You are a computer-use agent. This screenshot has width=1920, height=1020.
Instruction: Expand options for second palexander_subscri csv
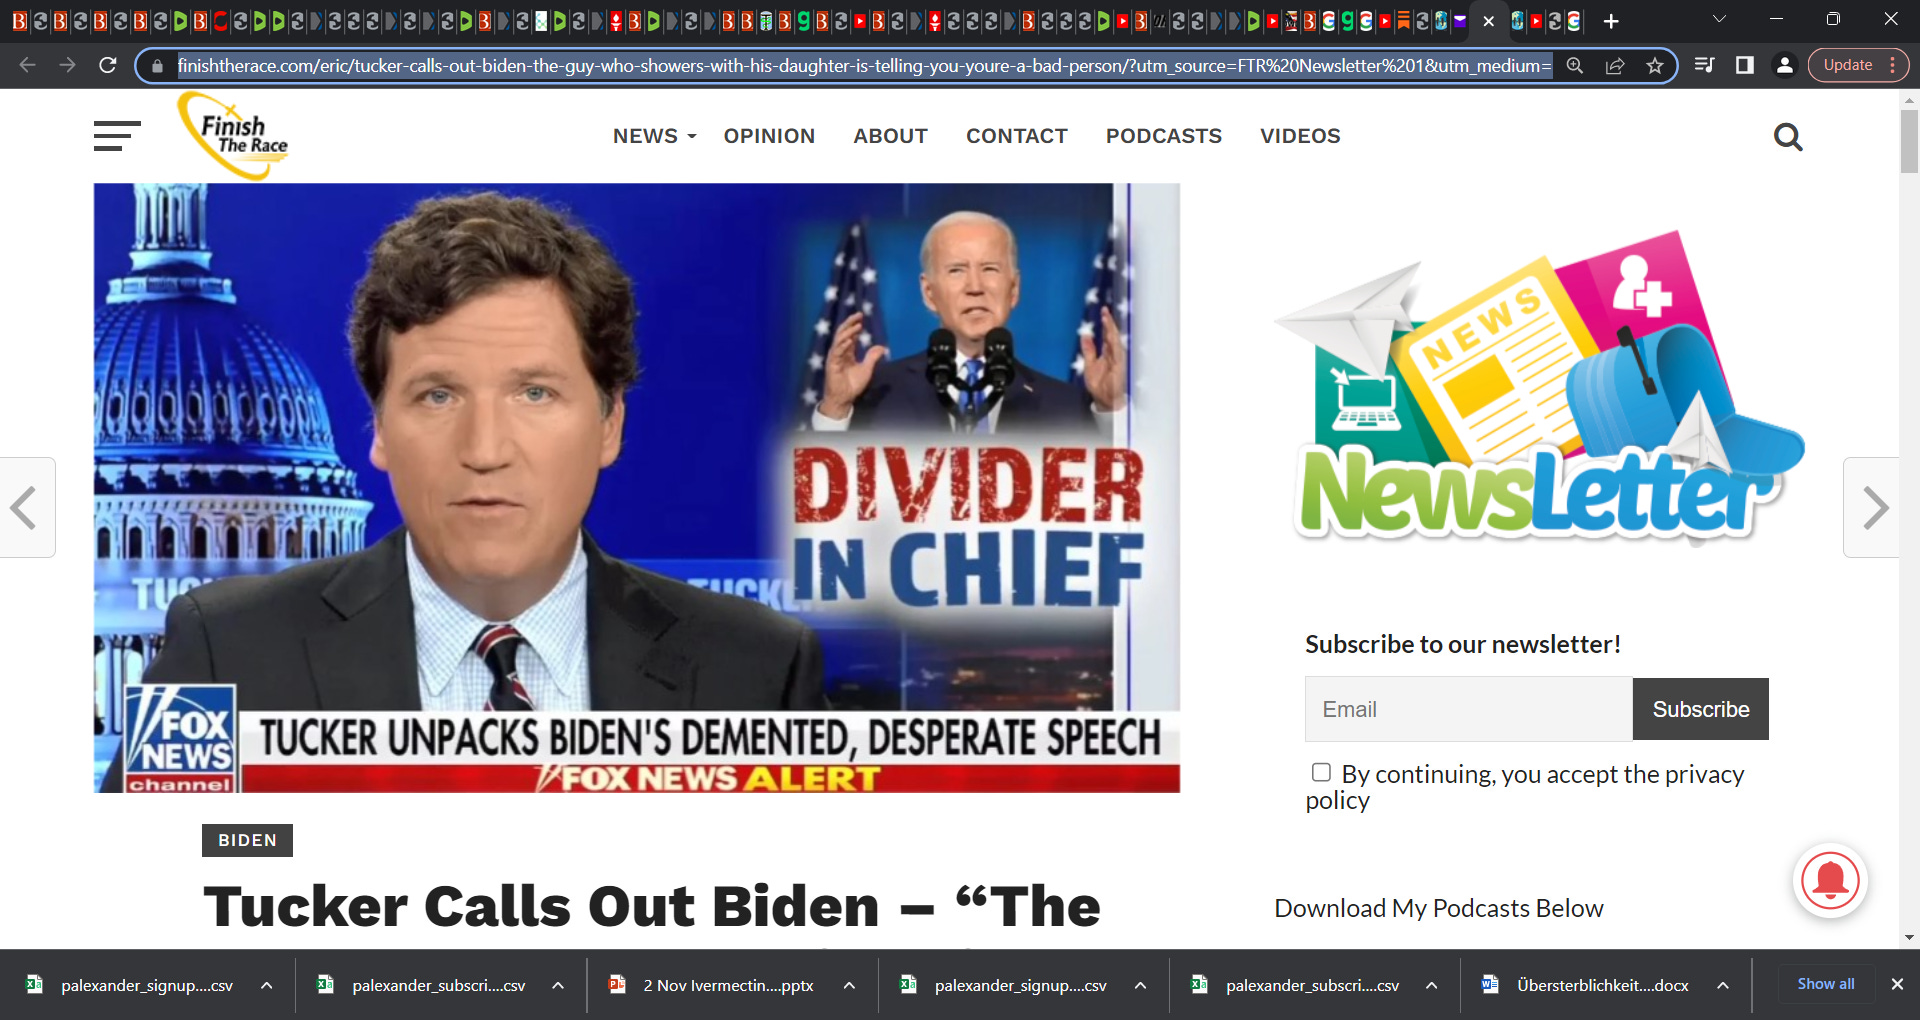point(1432,985)
